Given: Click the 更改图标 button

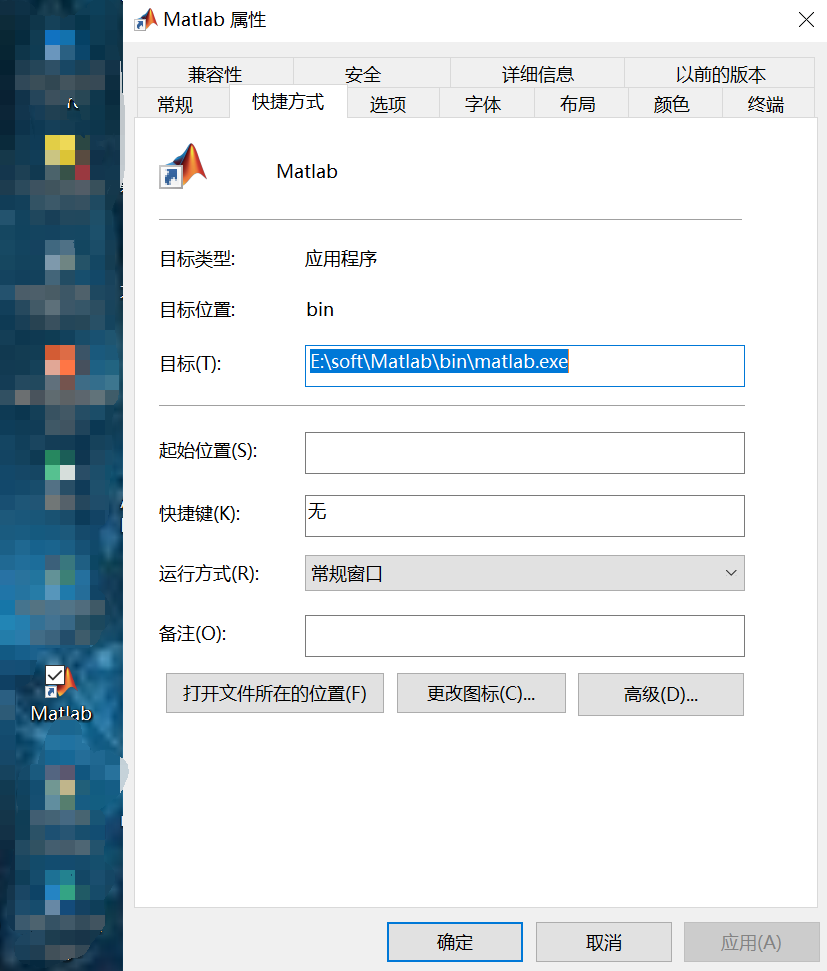Looking at the screenshot, I should pyautogui.click(x=481, y=693).
